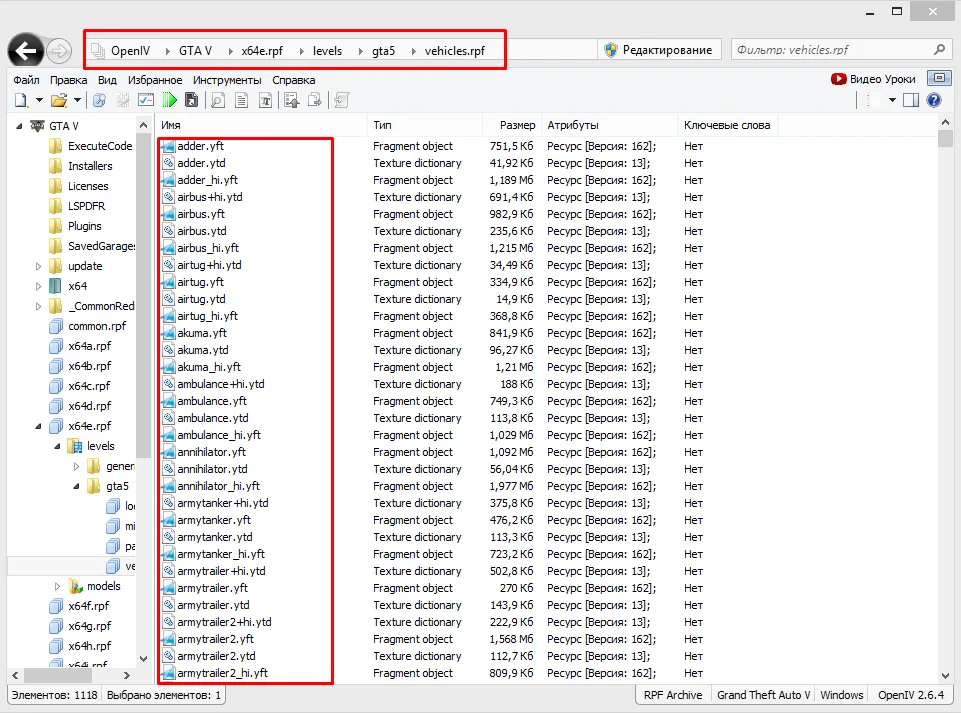Click the compact window mode button
Image resolution: width=961 pixels, height=713 pixels.
coord(939,78)
